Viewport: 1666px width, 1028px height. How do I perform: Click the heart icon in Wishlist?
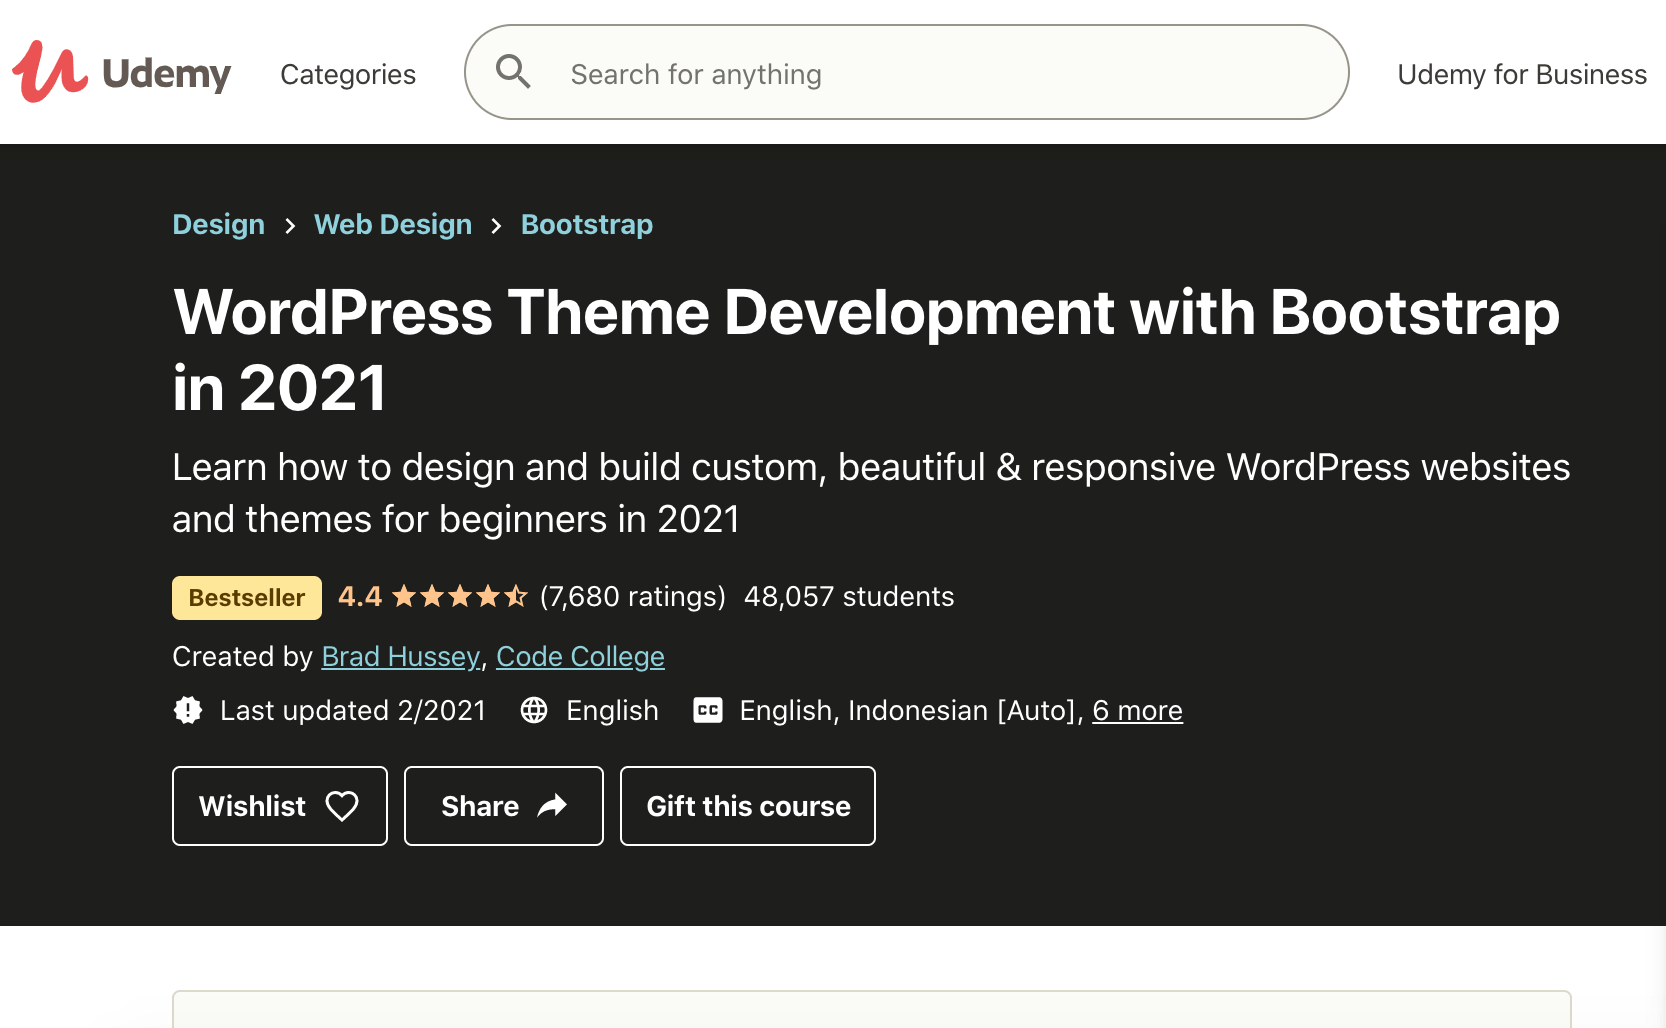342,806
